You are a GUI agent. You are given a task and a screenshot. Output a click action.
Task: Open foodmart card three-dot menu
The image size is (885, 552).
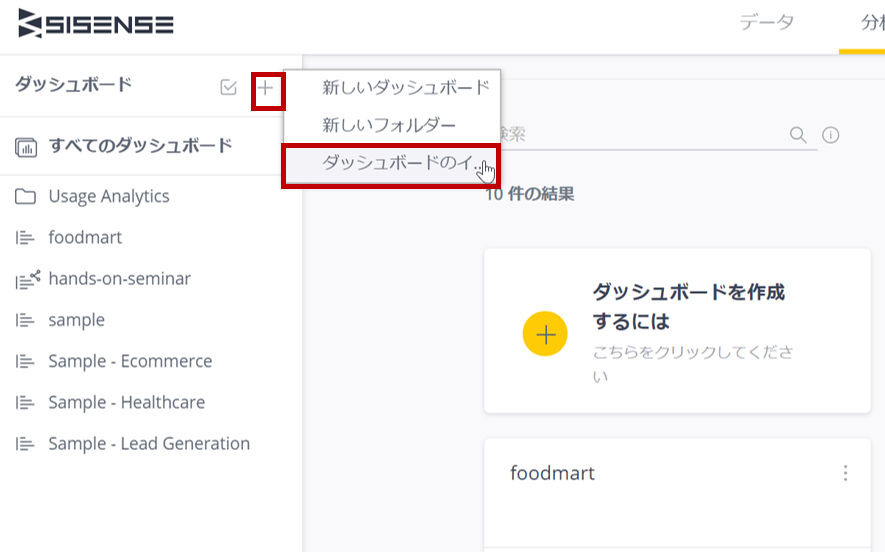[845, 473]
